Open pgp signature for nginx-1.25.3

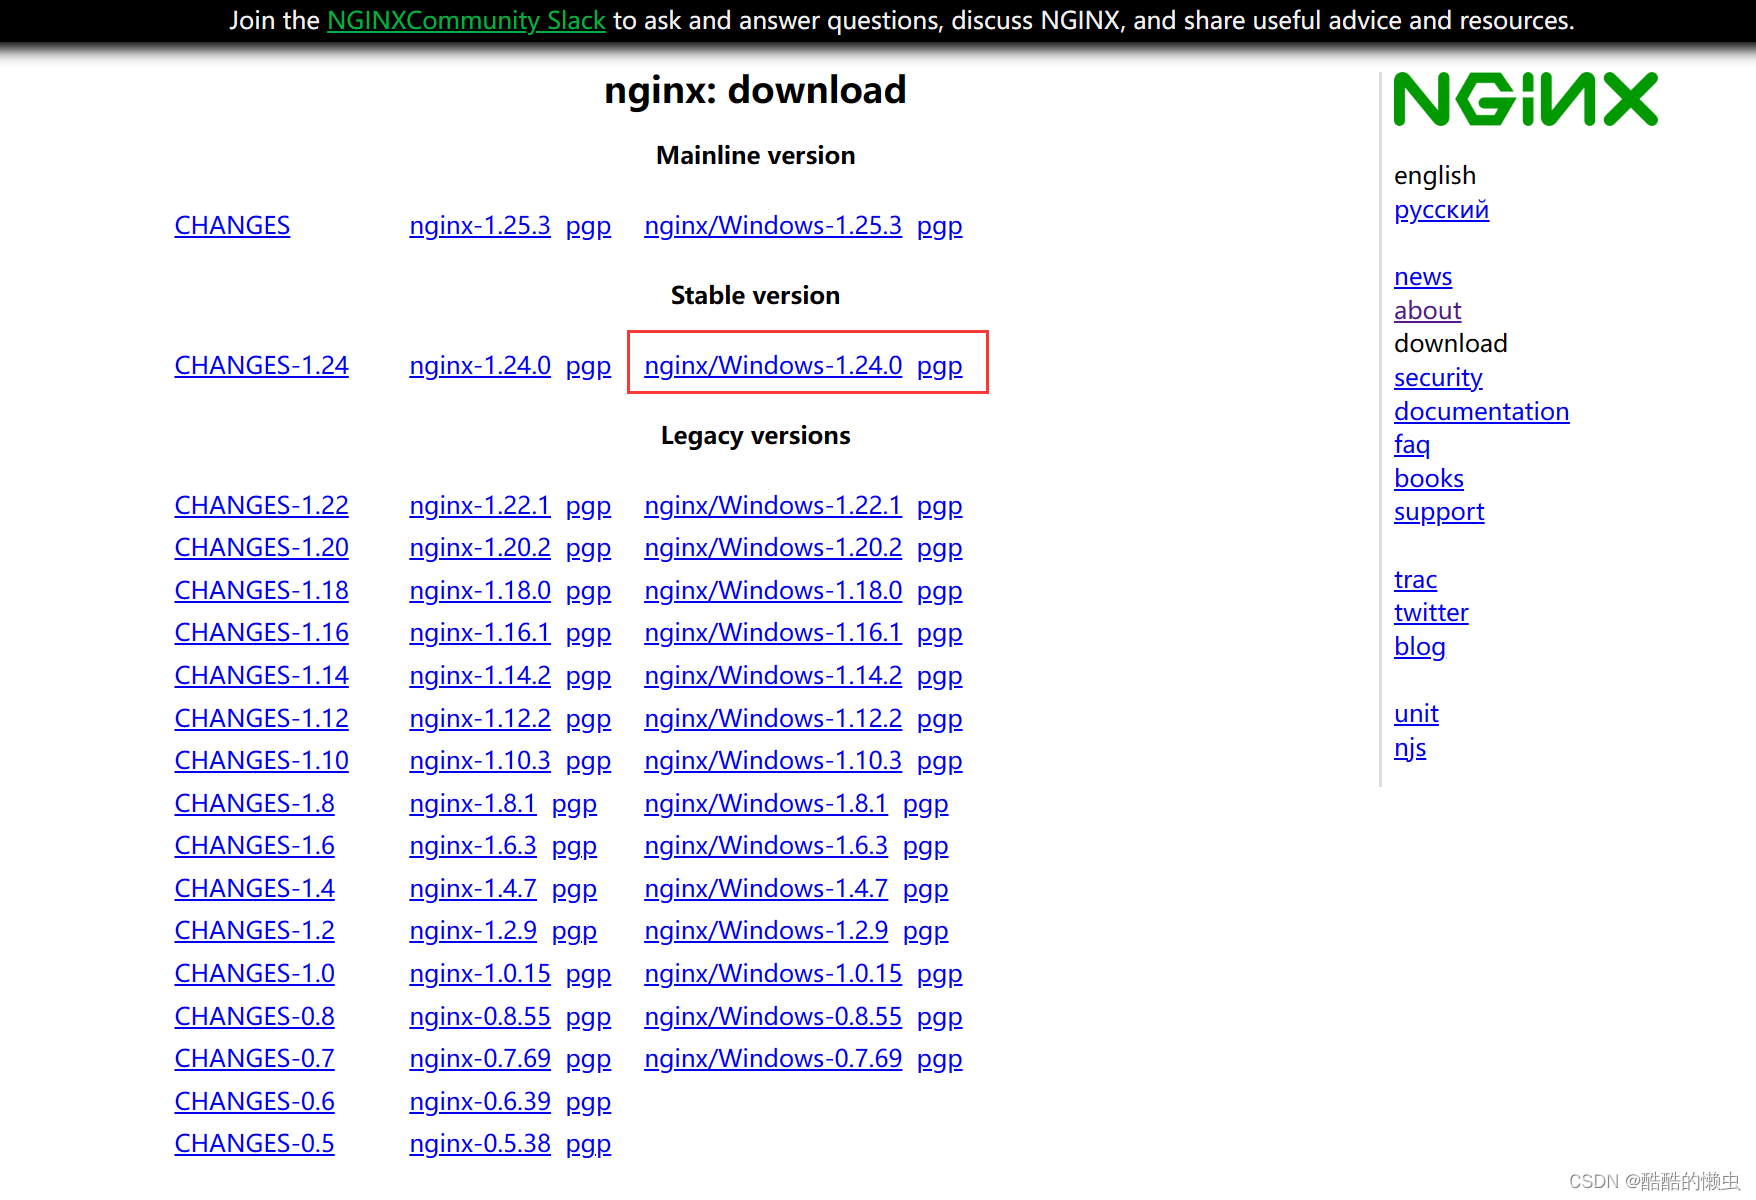pyautogui.click(x=588, y=226)
